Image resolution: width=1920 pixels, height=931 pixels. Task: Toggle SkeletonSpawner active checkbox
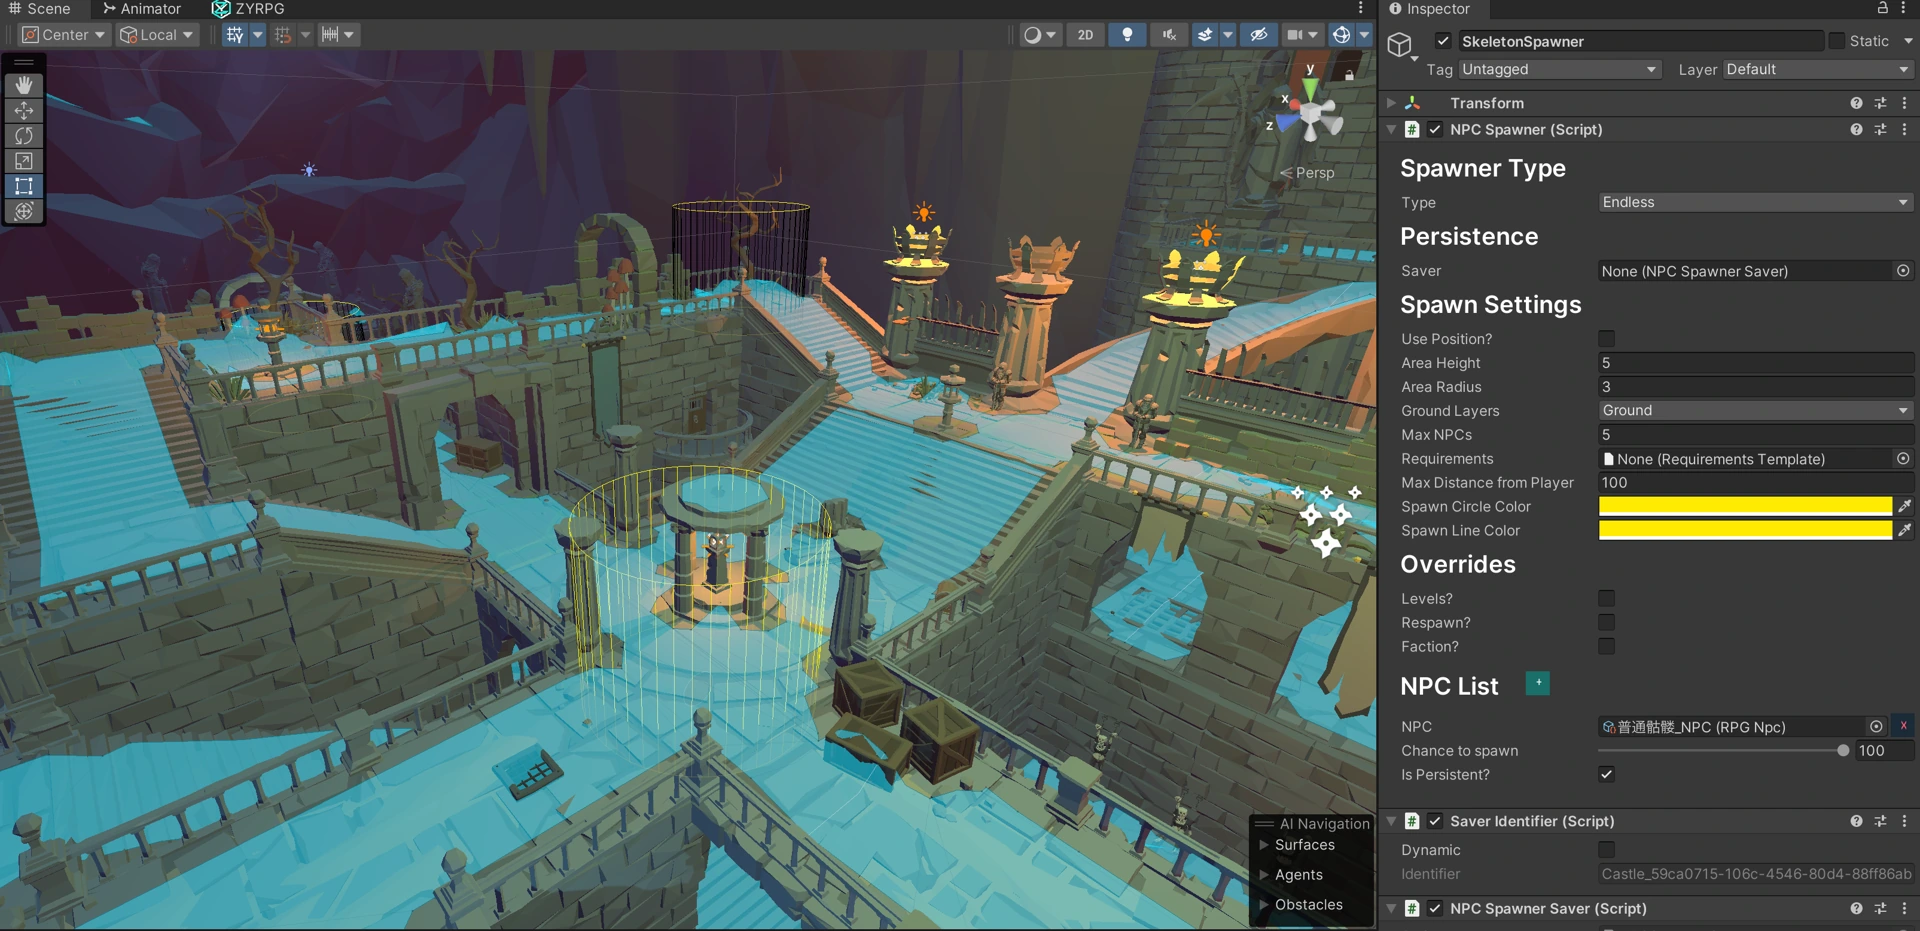[x=1443, y=41]
